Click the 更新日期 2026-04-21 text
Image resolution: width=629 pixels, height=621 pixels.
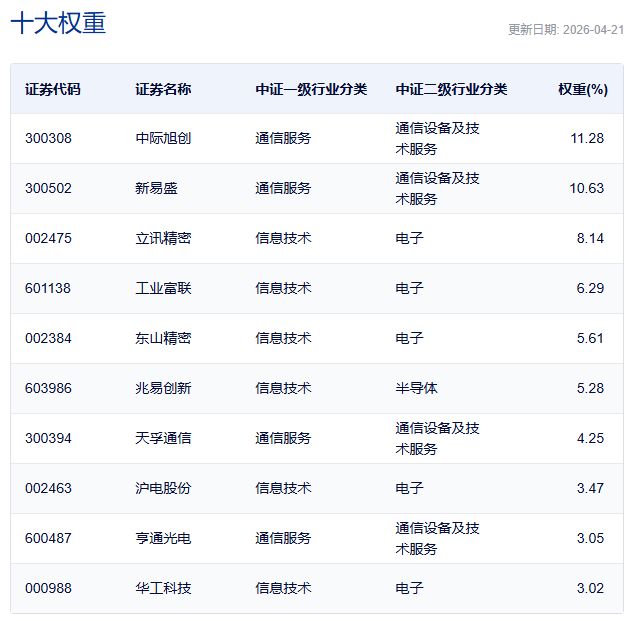tap(565, 29)
